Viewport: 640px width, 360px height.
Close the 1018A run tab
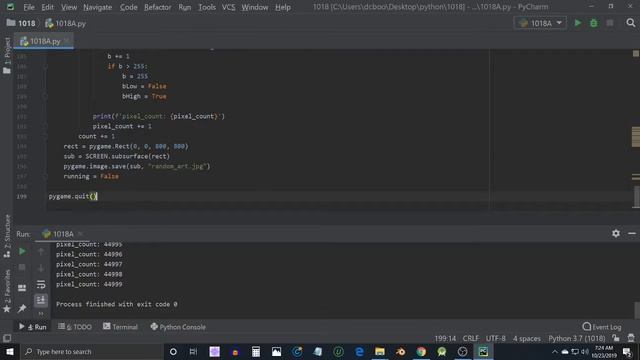click(80, 234)
